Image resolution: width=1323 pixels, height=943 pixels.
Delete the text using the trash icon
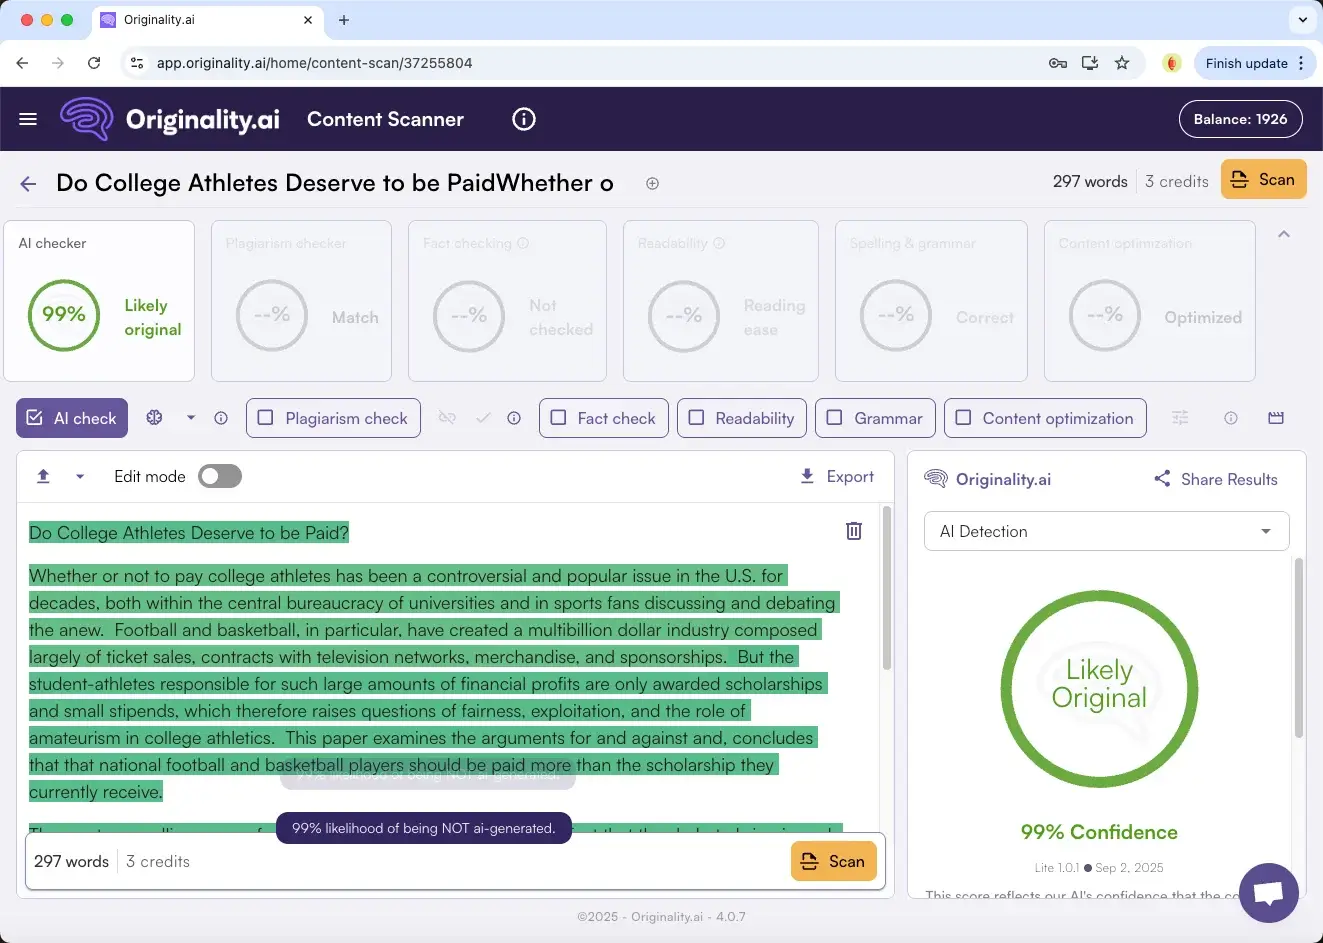(854, 531)
